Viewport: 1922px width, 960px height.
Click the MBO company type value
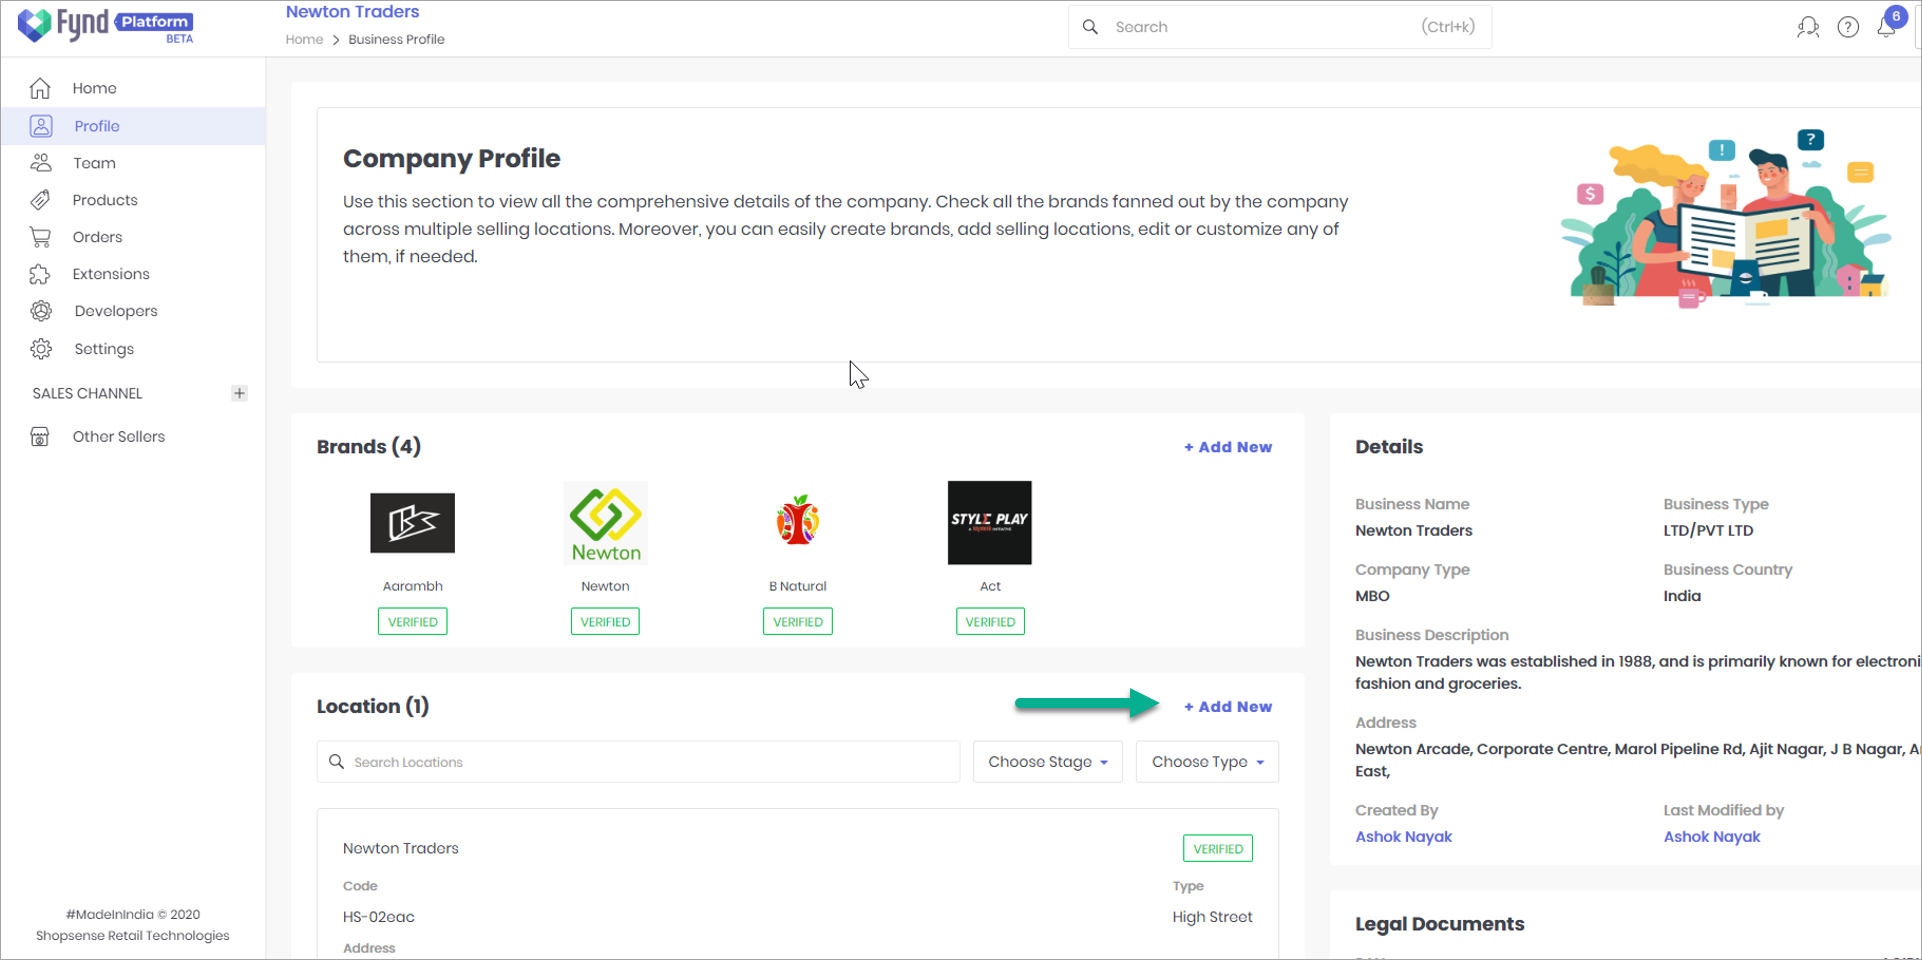coord(1372,596)
